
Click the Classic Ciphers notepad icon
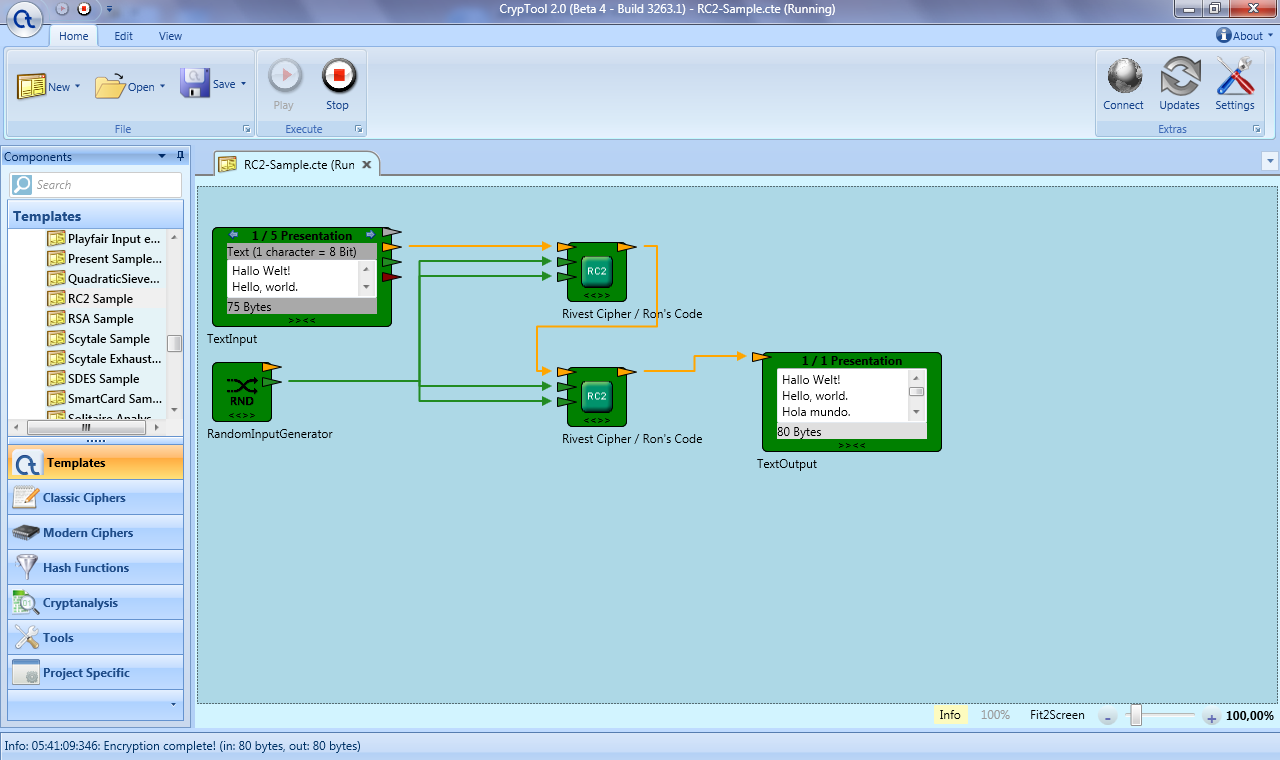pyautogui.click(x=26, y=498)
